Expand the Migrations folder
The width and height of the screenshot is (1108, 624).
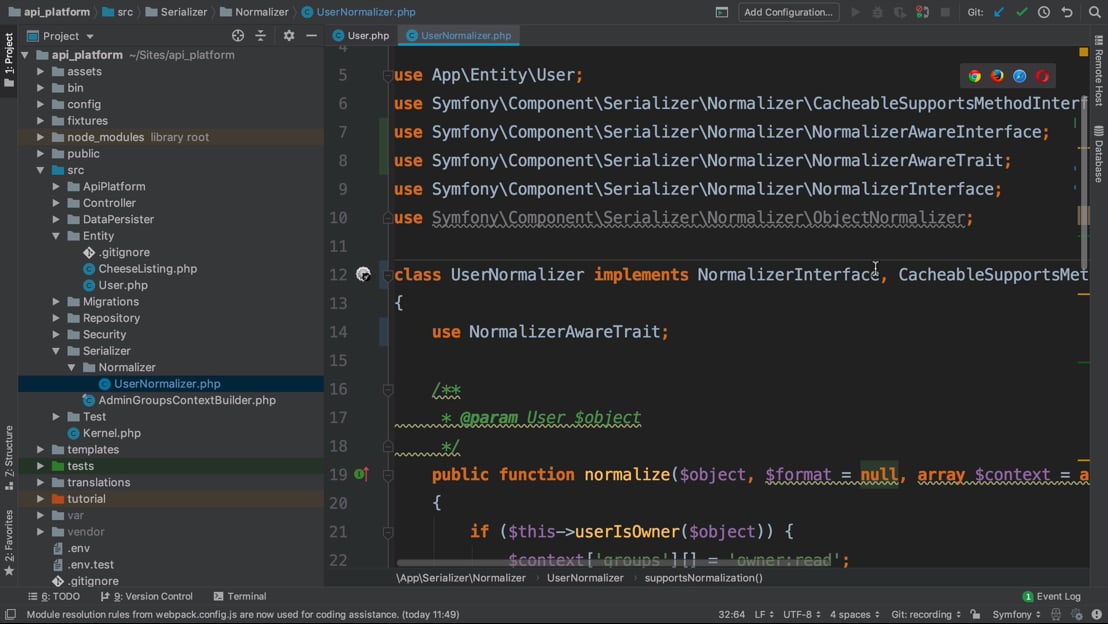[56, 302]
